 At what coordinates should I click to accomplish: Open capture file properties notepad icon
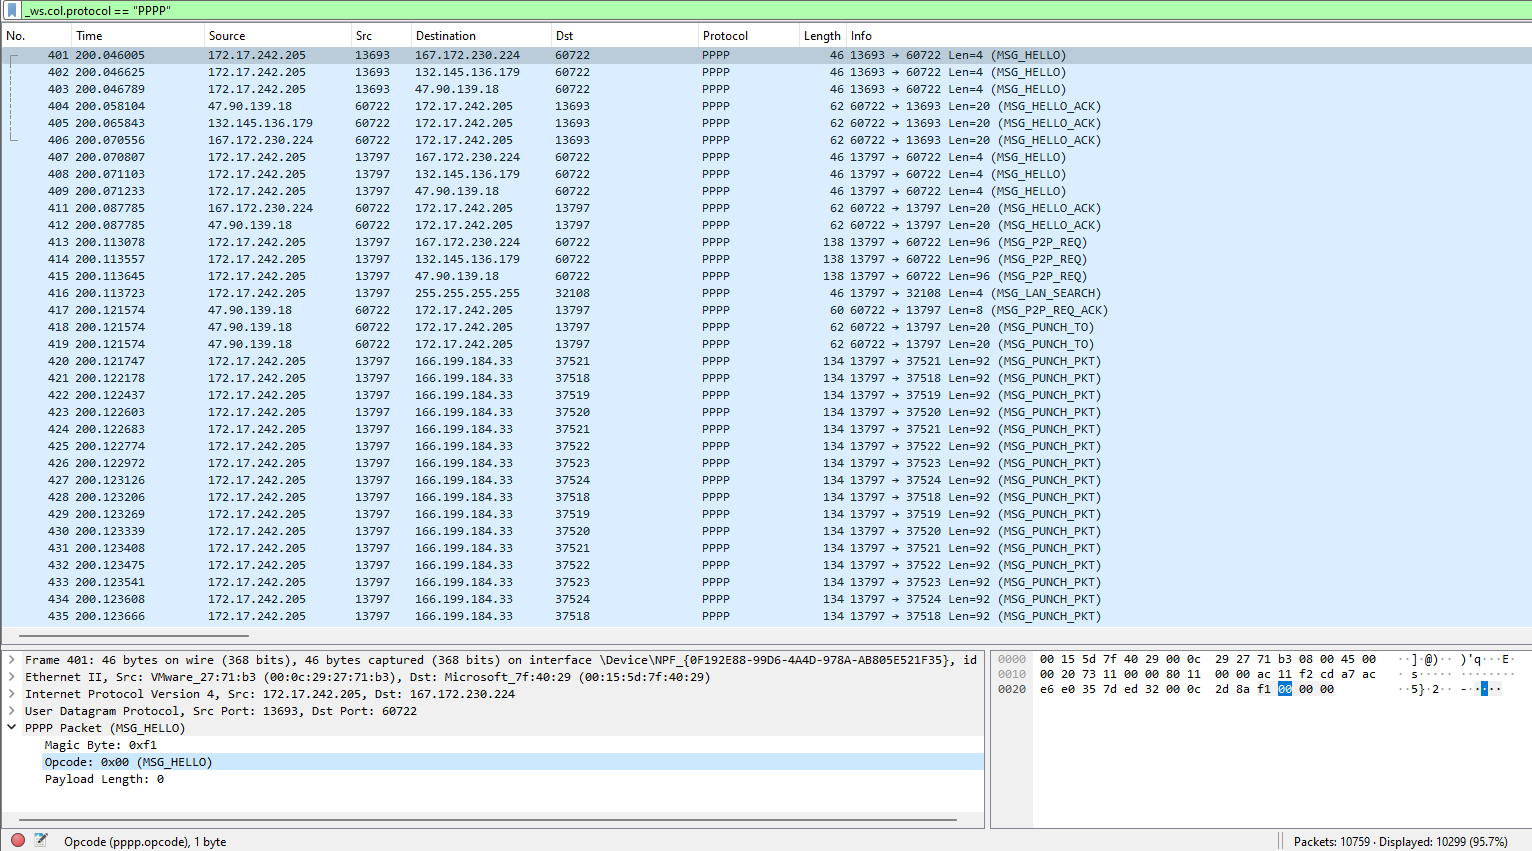pyautogui.click(x=41, y=841)
